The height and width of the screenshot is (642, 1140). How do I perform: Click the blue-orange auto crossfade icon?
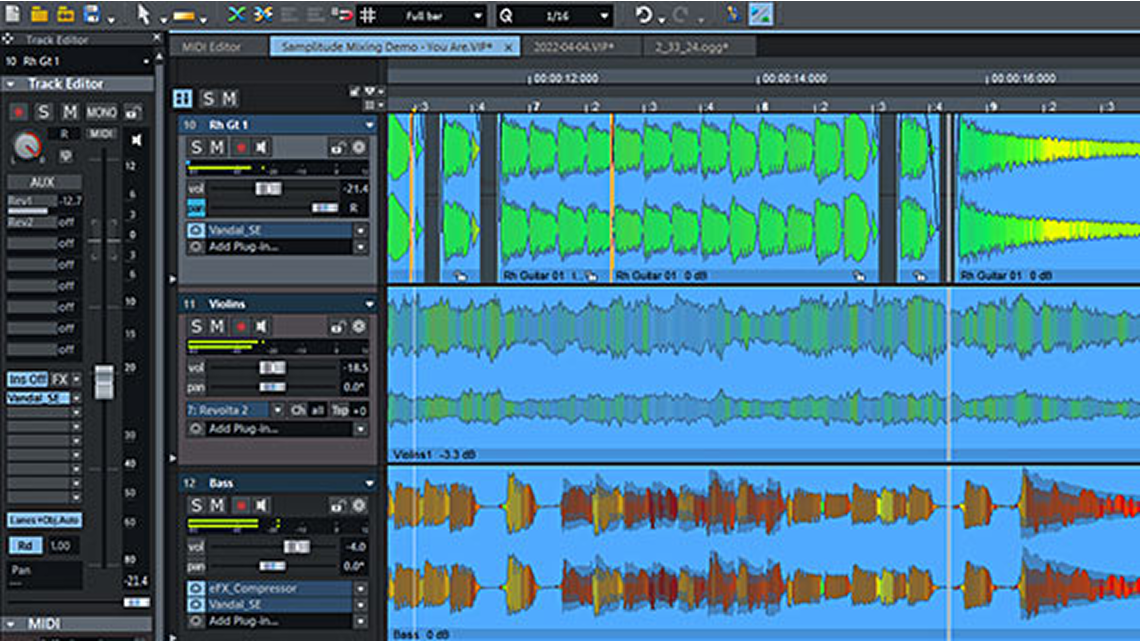[x=263, y=14]
